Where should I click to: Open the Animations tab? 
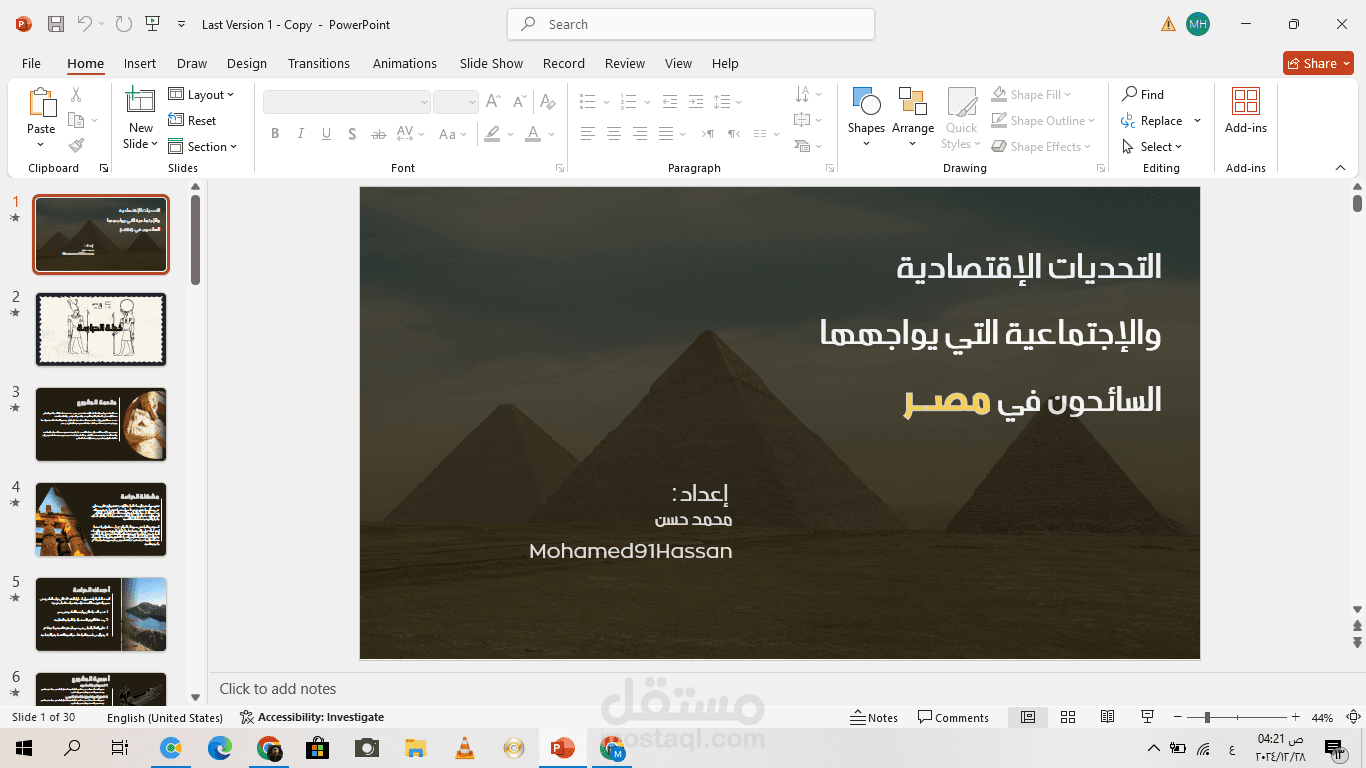click(405, 63)
